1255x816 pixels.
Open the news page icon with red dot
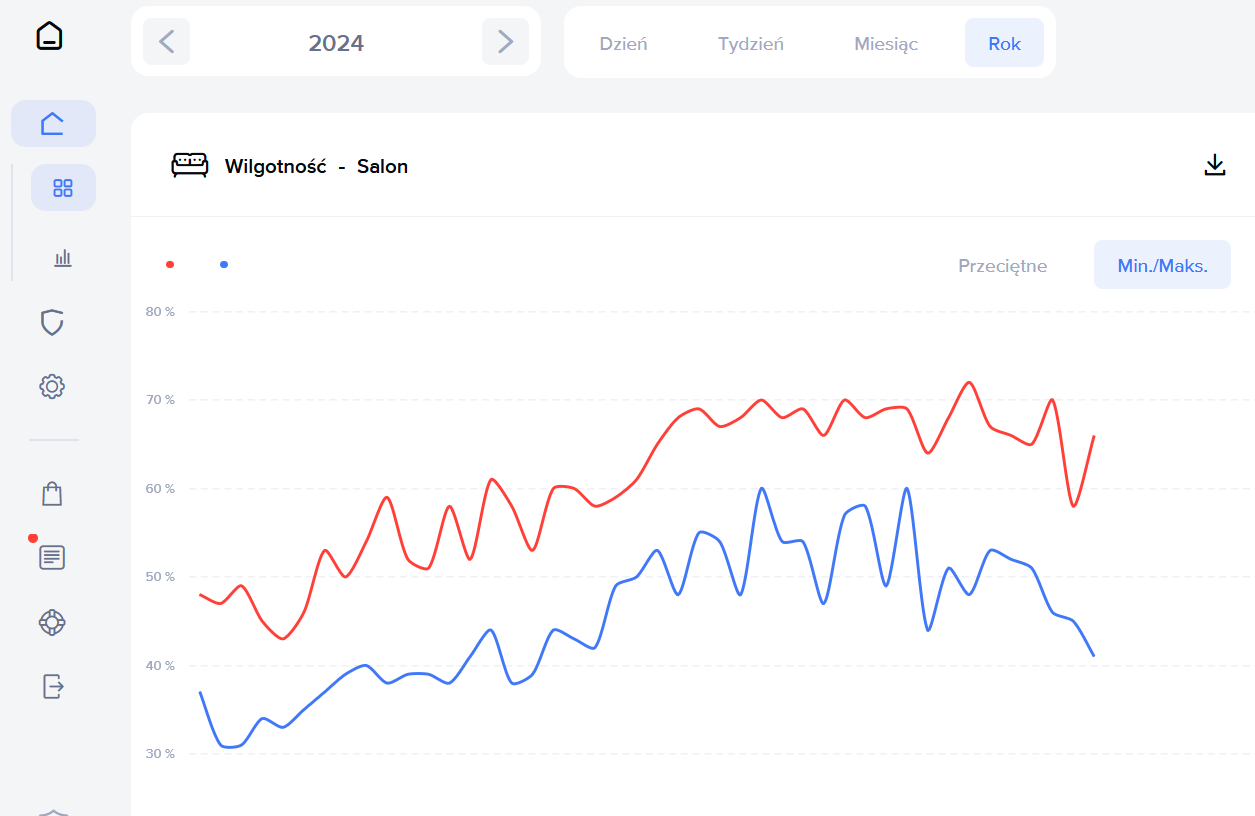click(x=52, y=557)
